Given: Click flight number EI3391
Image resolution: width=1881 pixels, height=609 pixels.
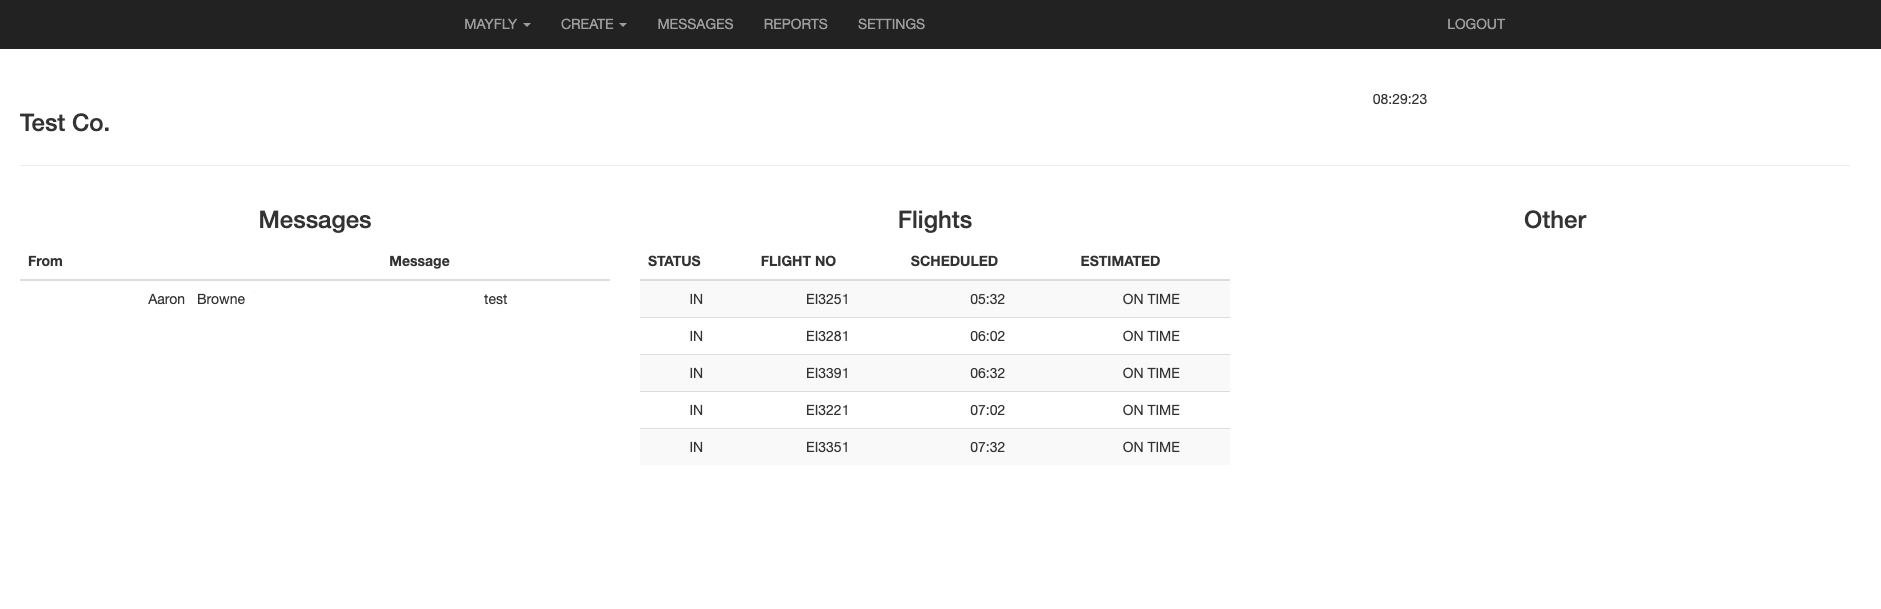Looking at the screenshot, I should click(827, 373).
